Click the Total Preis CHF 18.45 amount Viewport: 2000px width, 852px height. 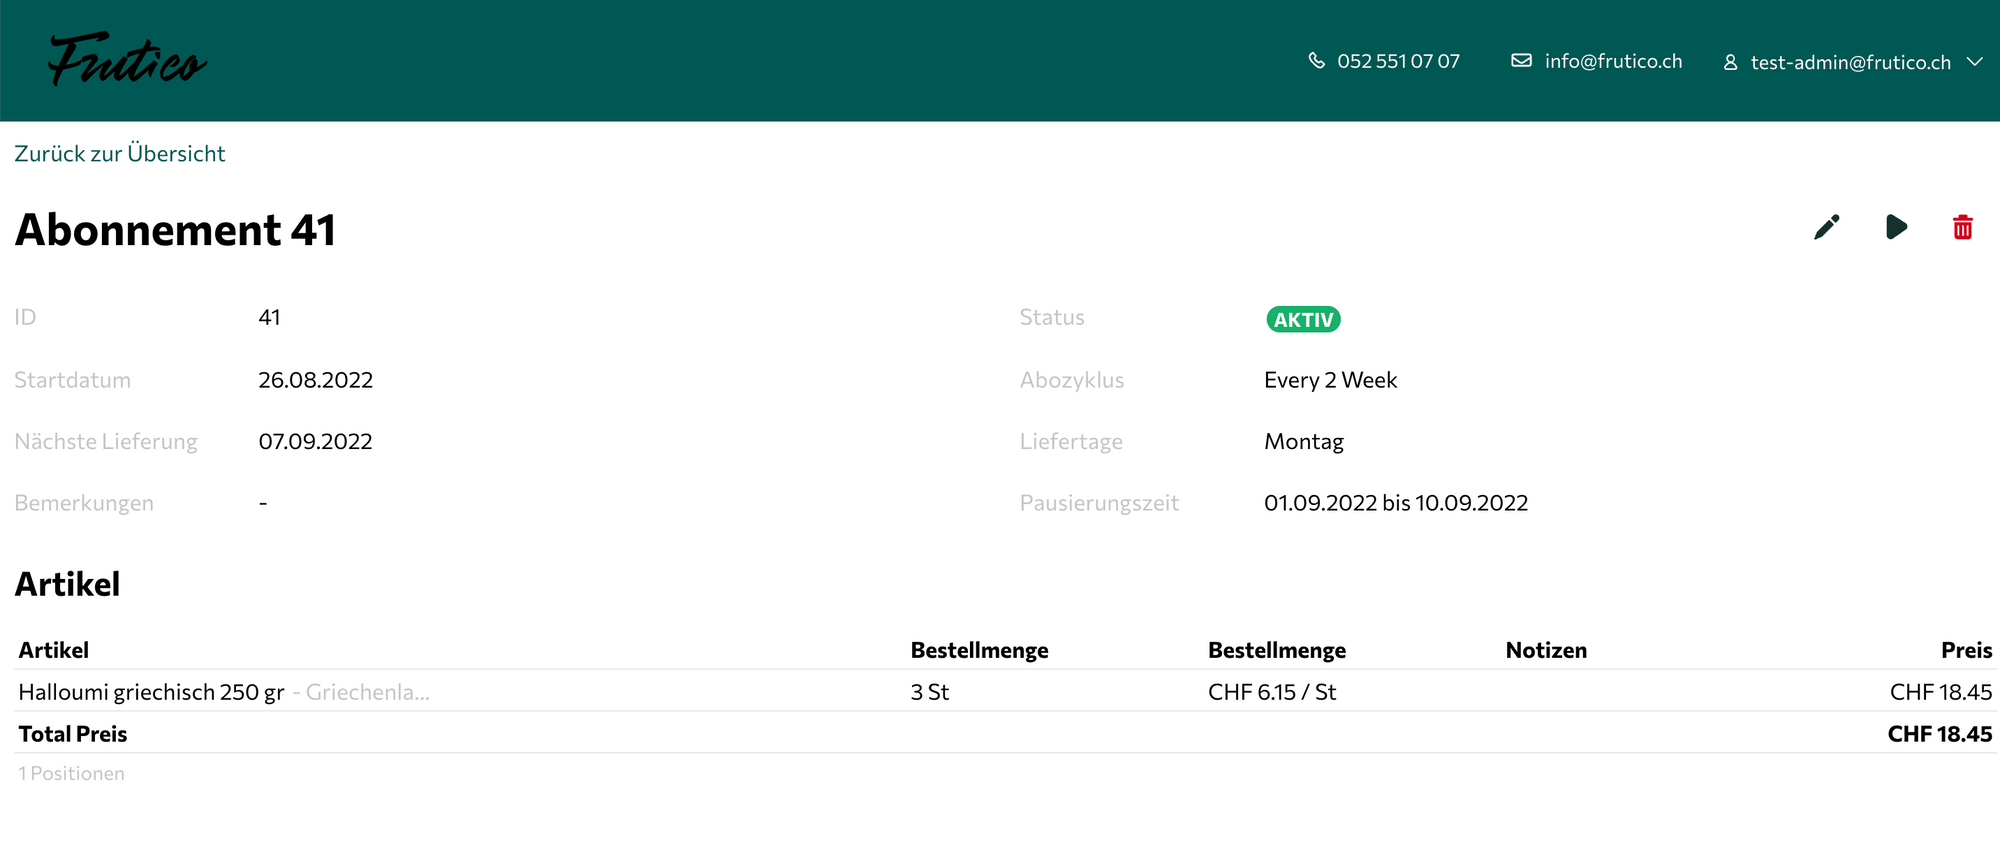(x=1939, y=734)
